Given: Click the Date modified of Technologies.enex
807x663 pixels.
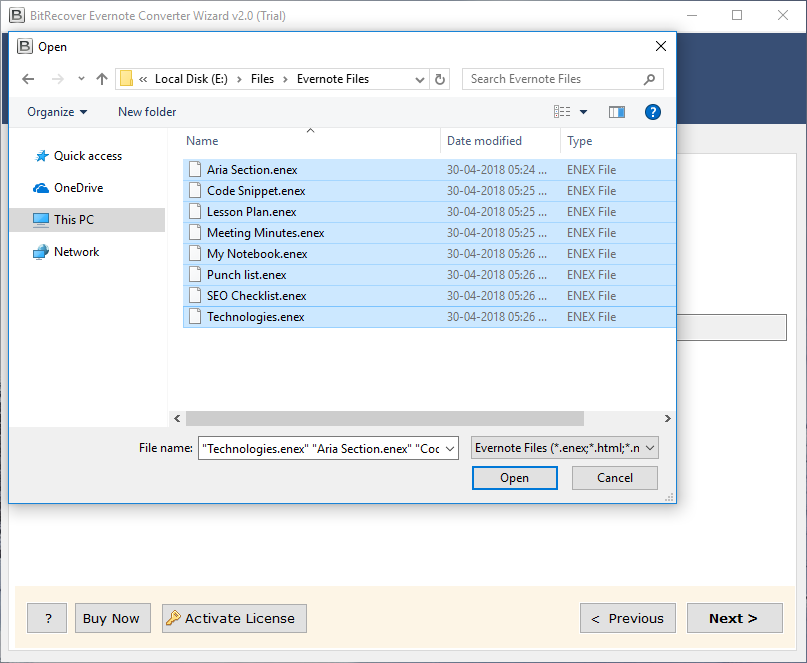Looking at the screenshot, I should (497, 317).
